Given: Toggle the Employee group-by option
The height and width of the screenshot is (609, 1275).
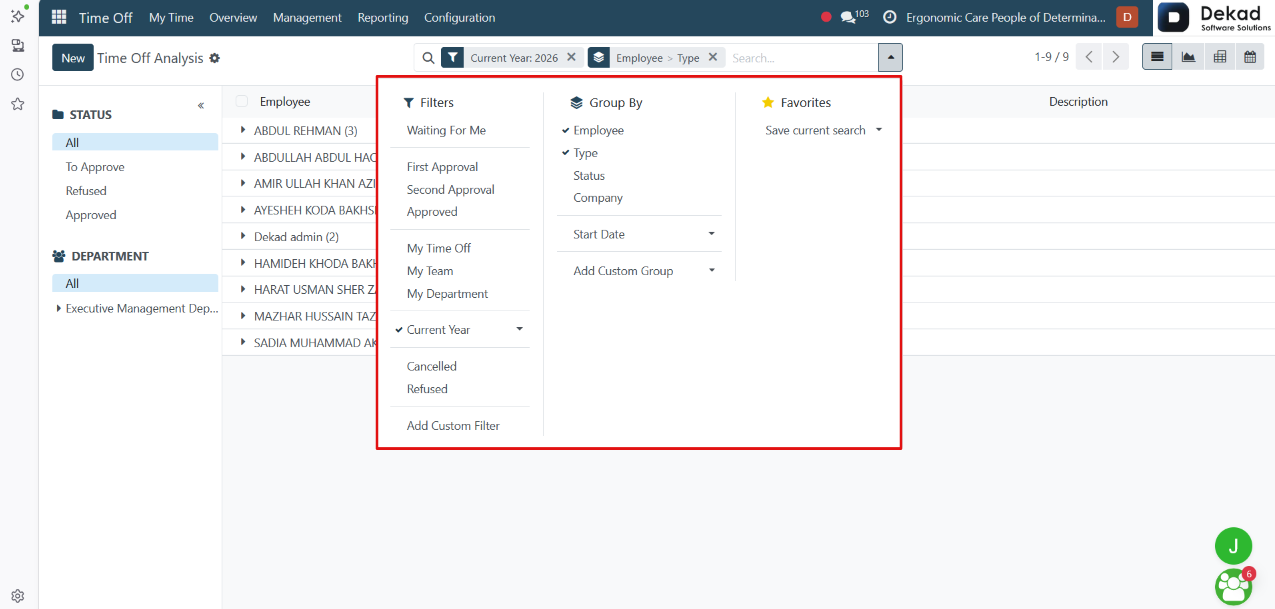Looking at the screenshot, I should (x=597, y=130).
